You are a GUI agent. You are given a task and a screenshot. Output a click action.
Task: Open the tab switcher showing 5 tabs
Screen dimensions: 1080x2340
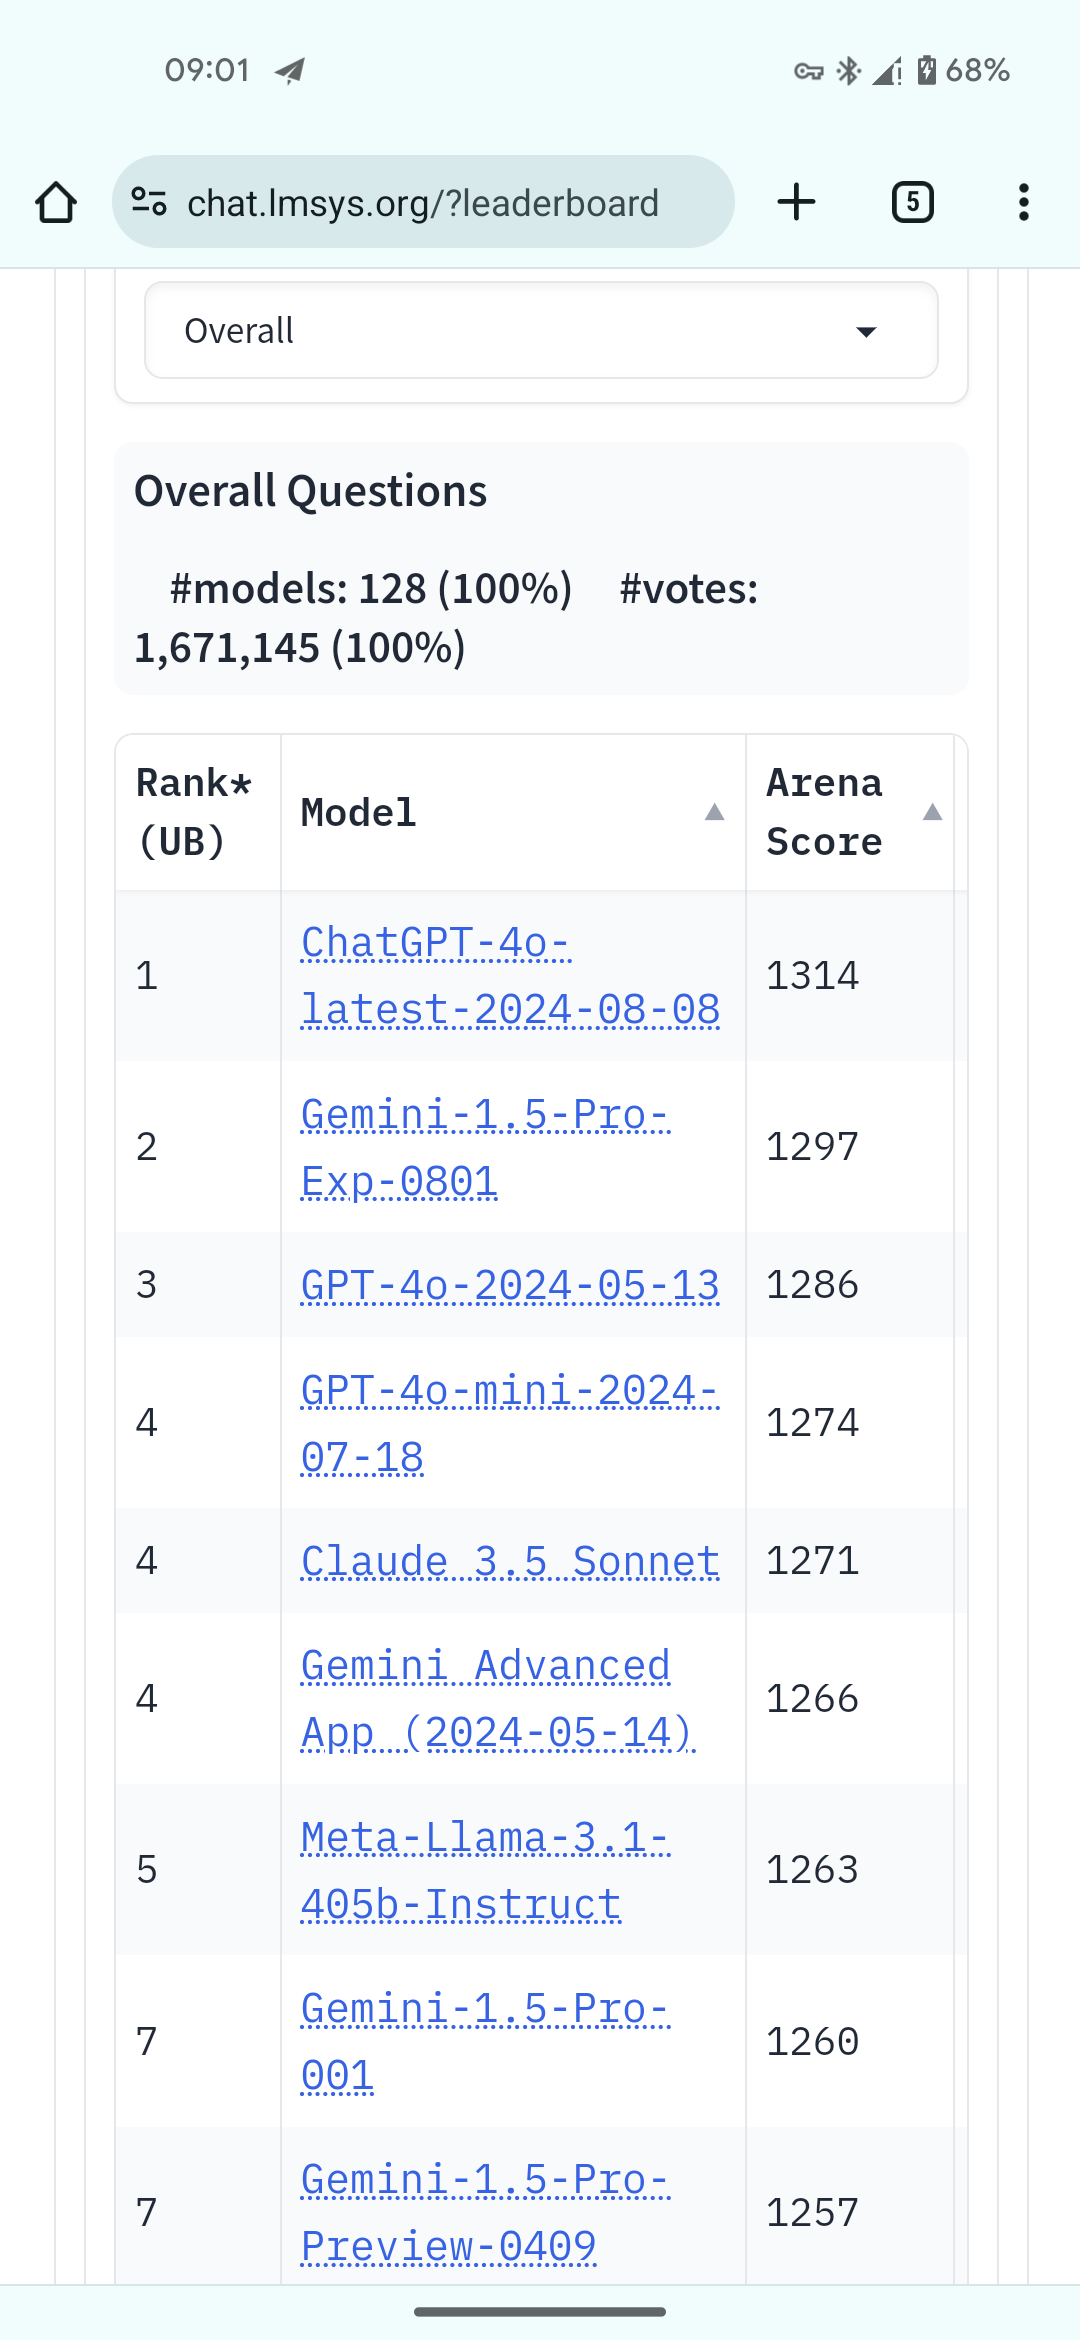tap(912, 202)
